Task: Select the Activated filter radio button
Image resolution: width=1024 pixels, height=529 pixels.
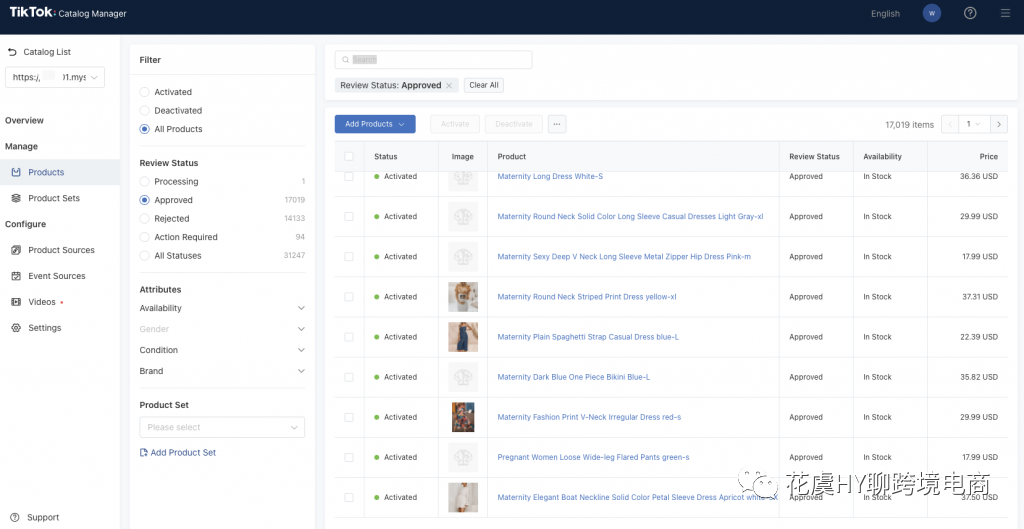Action: pyautogui.click(x=145, y=92)
